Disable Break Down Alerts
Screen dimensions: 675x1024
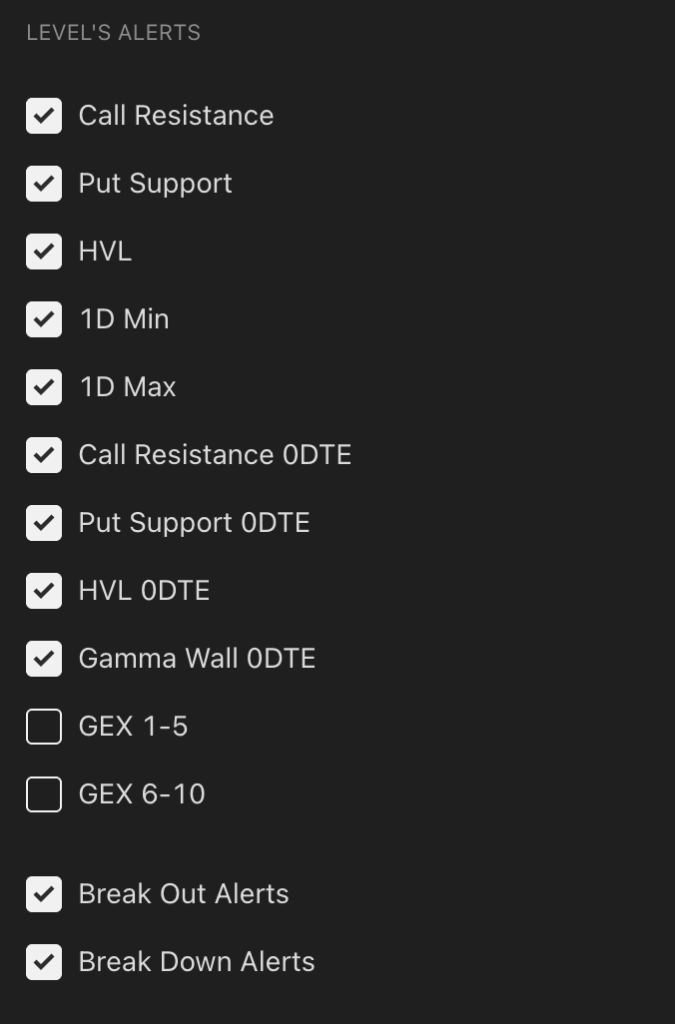pyautogui.click(x=42, y=962)
